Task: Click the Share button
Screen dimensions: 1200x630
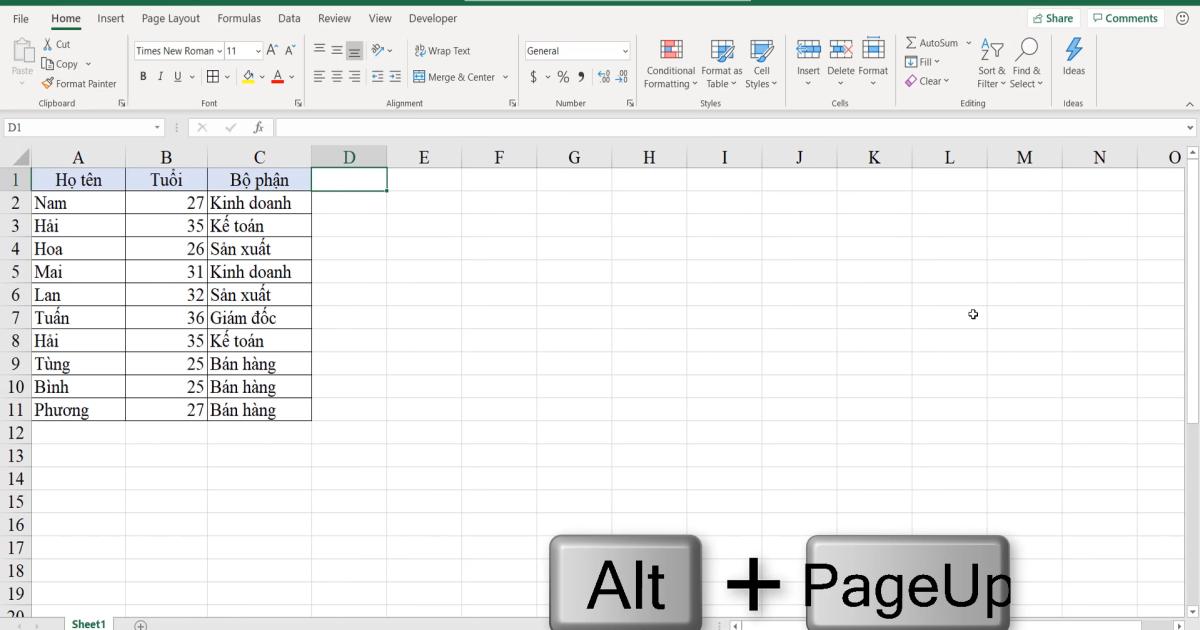Action: pyautogui.click(x=1053, y=17)
